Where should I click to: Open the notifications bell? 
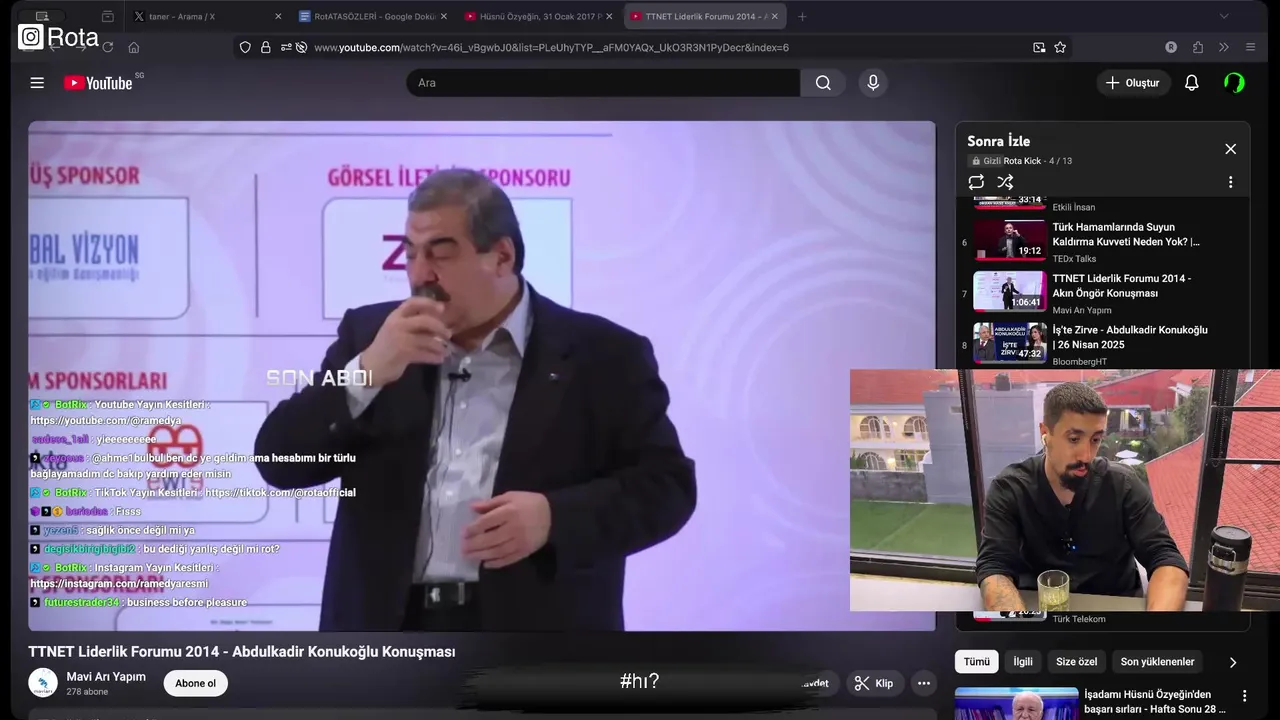1191,83
